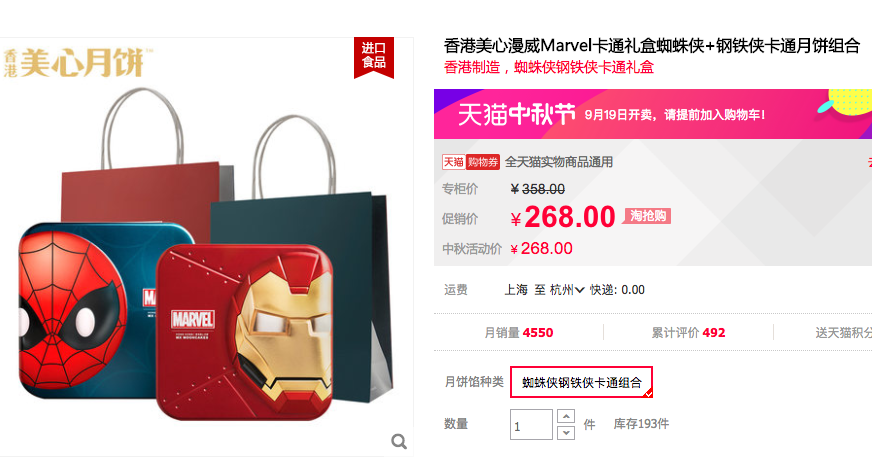The image size is (872, 458).
Task: Open the 月销量 4550 tab
Action: click(518, 332)
